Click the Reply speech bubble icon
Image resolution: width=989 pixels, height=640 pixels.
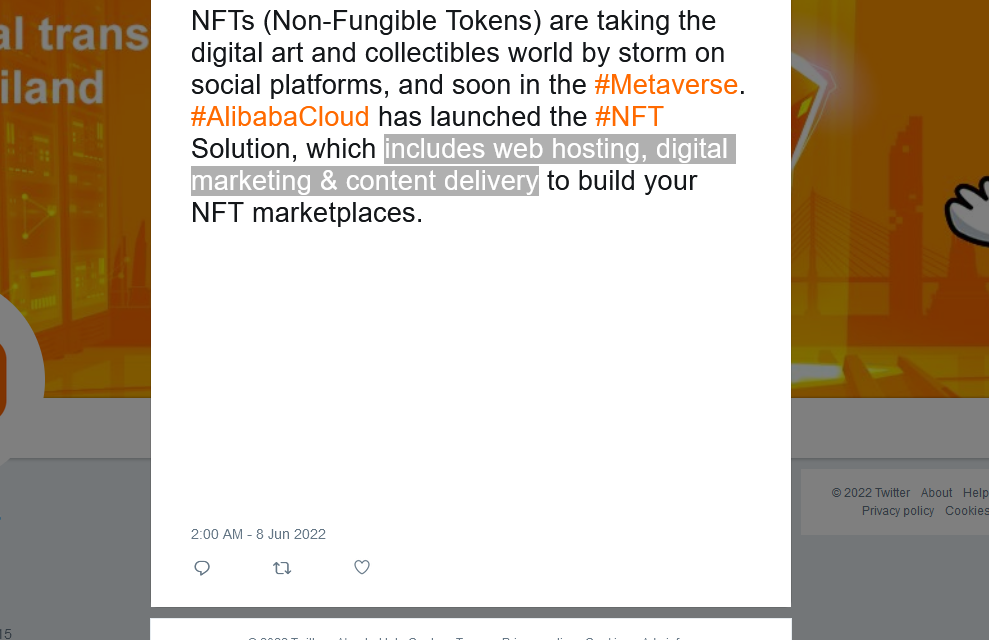pos(202,567)
